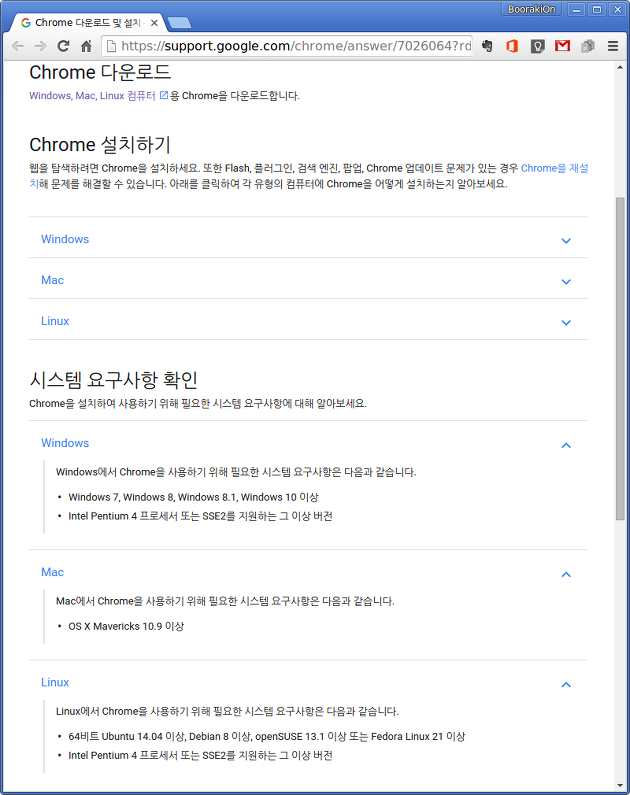Open the Office extension icon
The height and width of the screenshot is (795, 630).
pos(512,46)
